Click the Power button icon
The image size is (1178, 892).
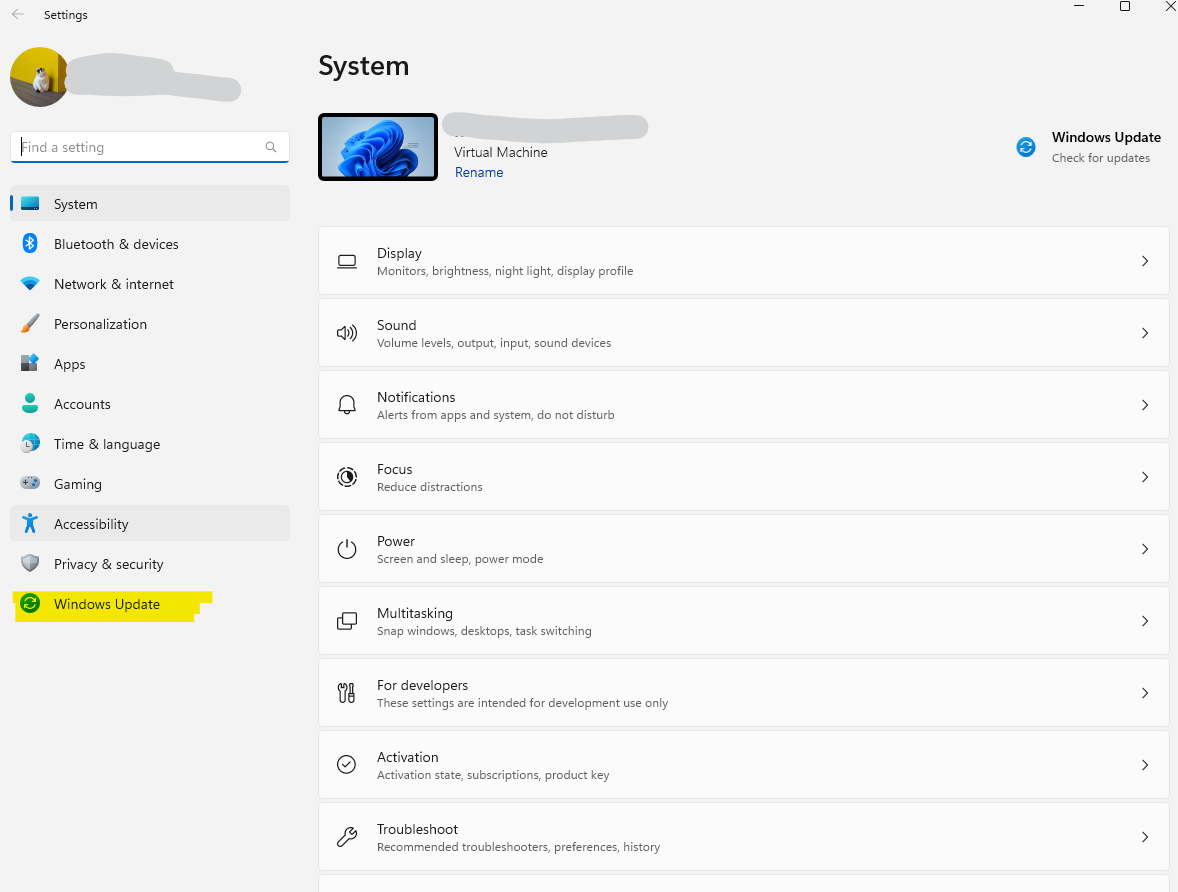point(347,549)
